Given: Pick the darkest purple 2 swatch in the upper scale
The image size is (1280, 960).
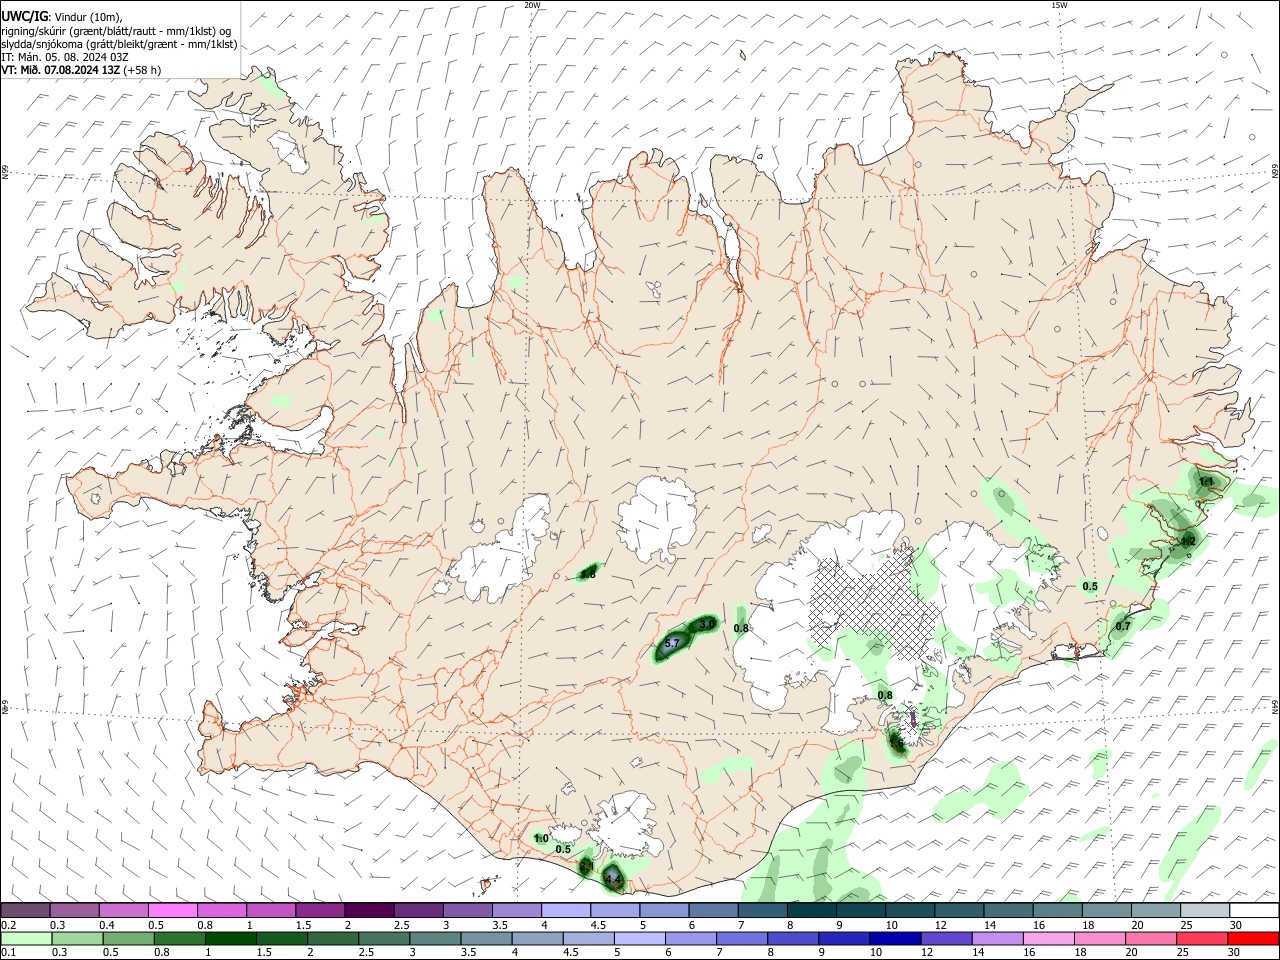Looking at the screenshot, I should pos(367,911).
